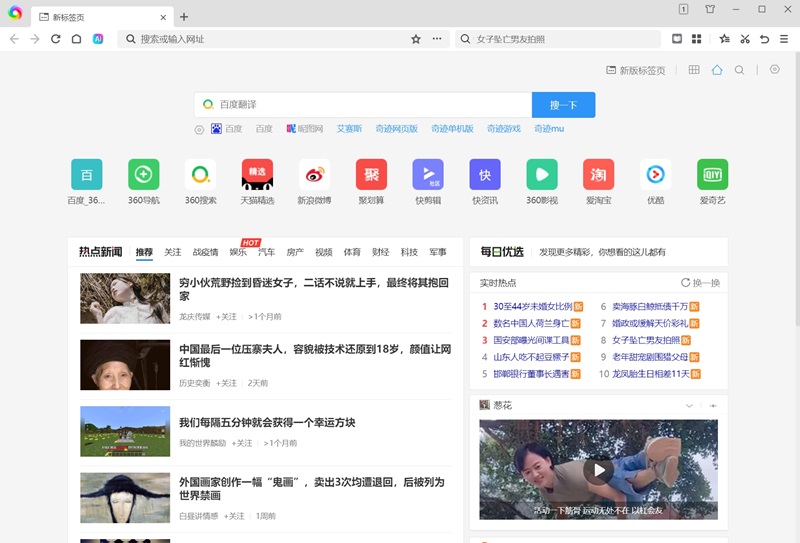Open the page settings circle icon

774,69
